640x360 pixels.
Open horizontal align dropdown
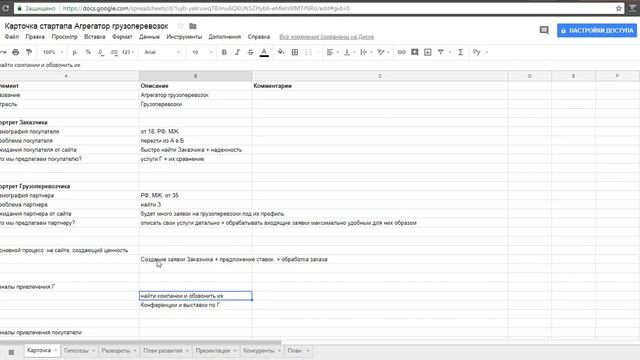pyautogui.click(x=333, y=52)
